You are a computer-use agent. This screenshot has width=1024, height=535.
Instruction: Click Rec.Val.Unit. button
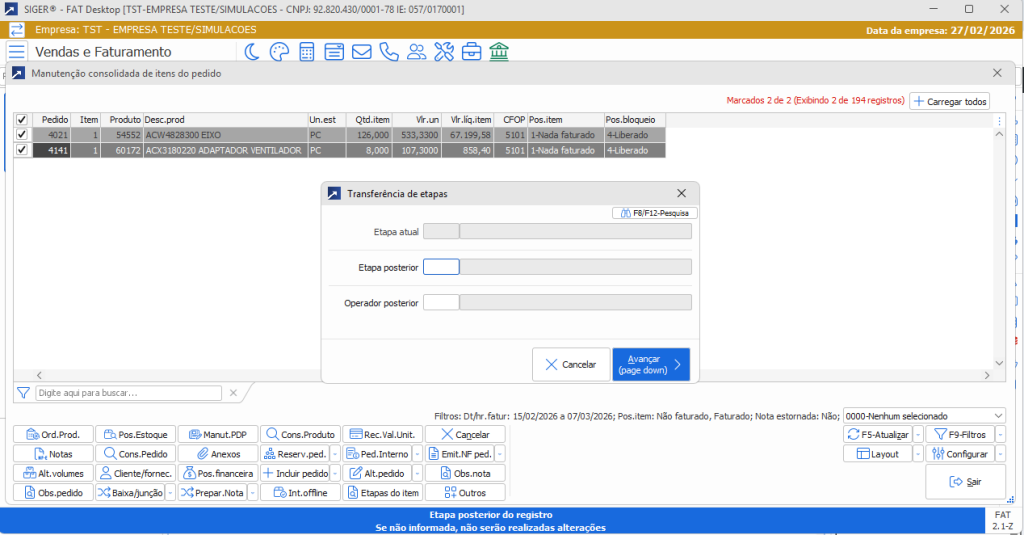tap(383, 434)
